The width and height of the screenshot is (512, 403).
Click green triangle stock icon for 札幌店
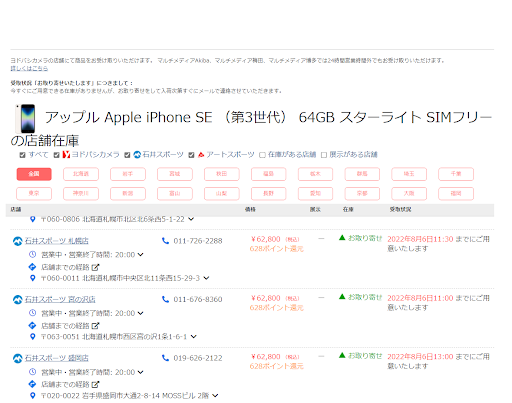tap(342, 238)
